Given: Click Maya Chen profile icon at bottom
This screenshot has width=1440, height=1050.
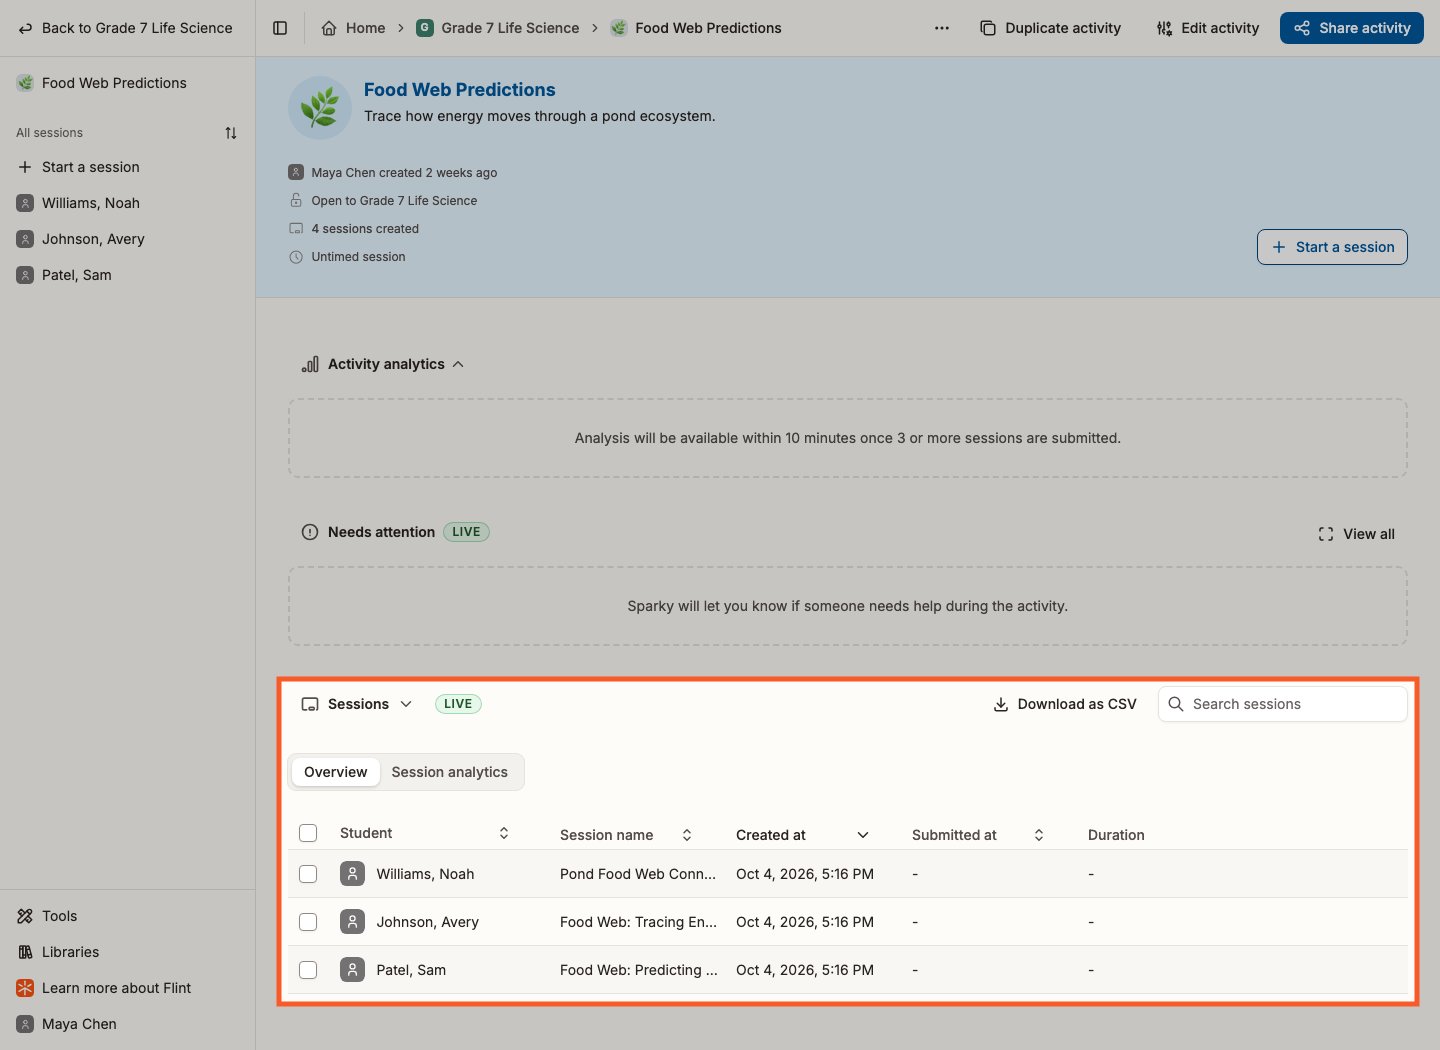Looking at the screenshot, I should [25, 1024].
